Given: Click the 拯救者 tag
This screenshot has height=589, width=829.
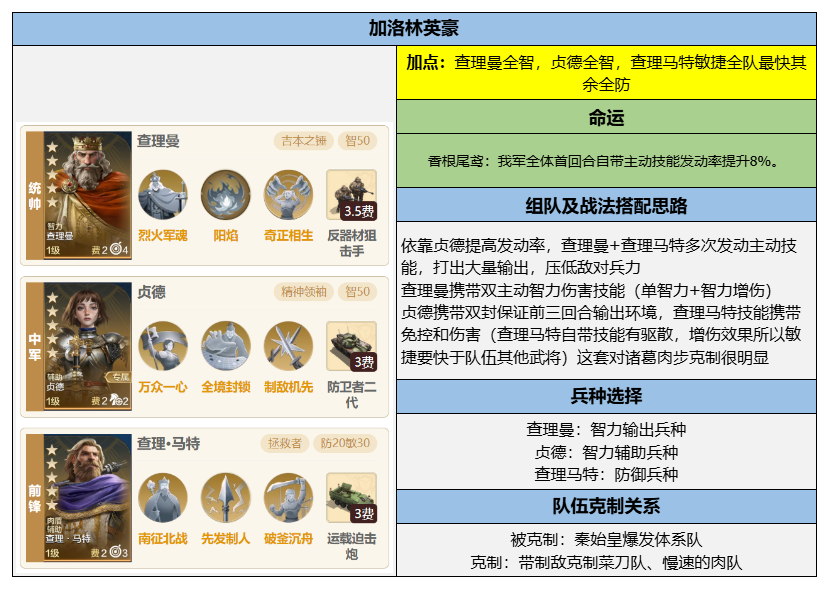Looking at the screenshot, I should [284, 443].
